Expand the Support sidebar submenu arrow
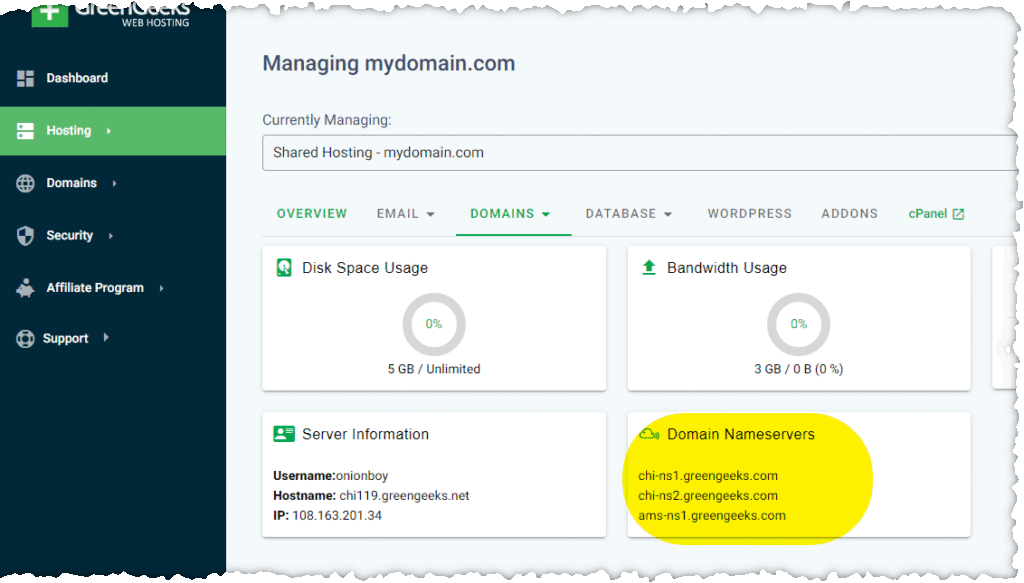The width and height of the screenshot is (1024, 583). [106, 338]
